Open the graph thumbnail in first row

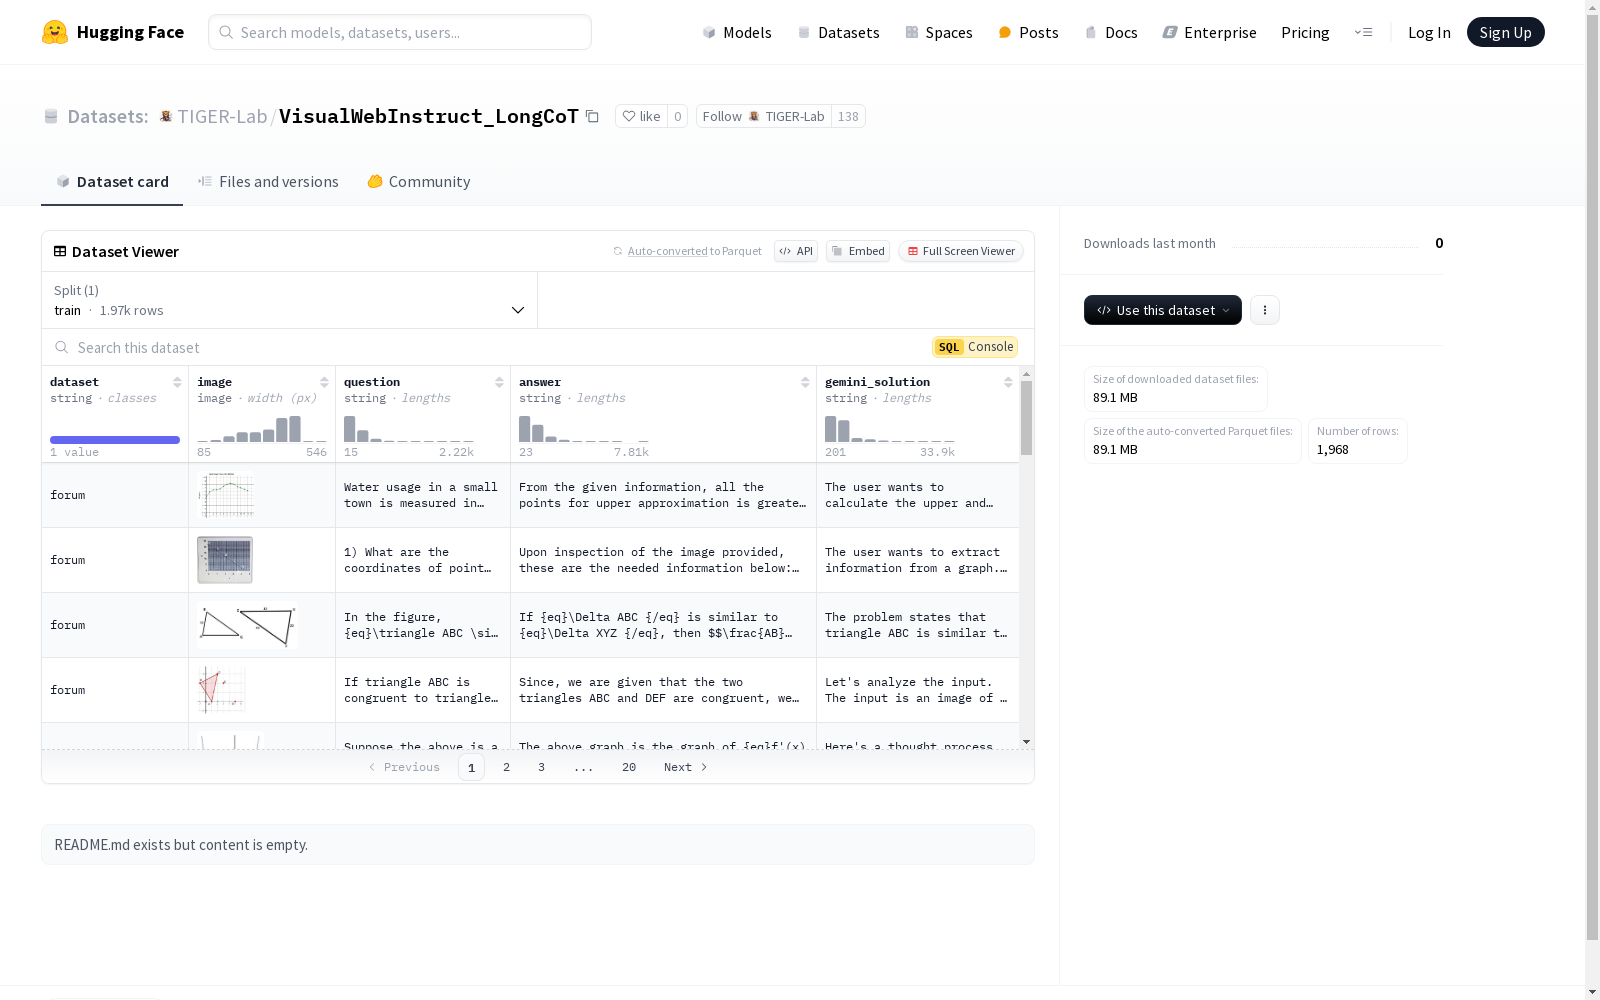[226, 495]
